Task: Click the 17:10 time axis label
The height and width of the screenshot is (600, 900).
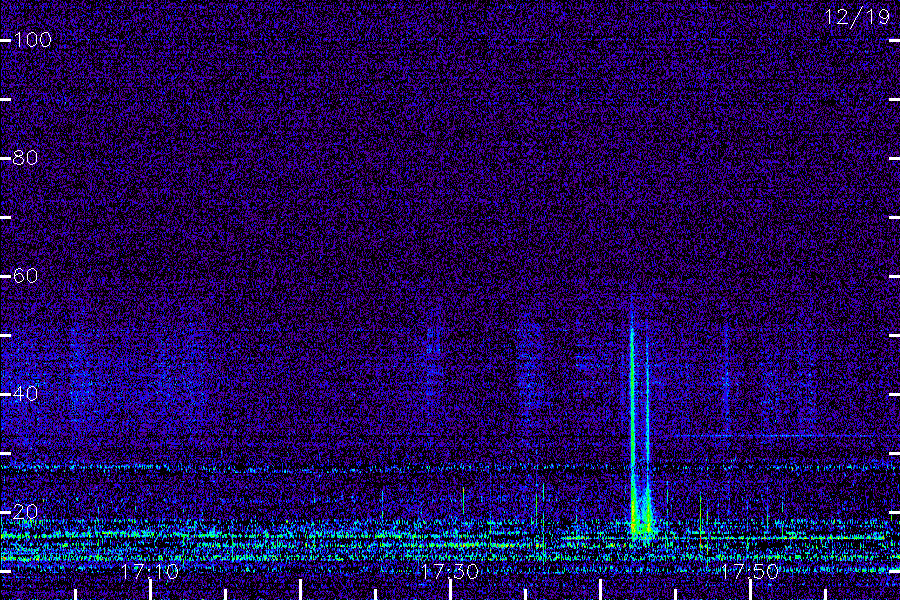Action: pos(150,571)
